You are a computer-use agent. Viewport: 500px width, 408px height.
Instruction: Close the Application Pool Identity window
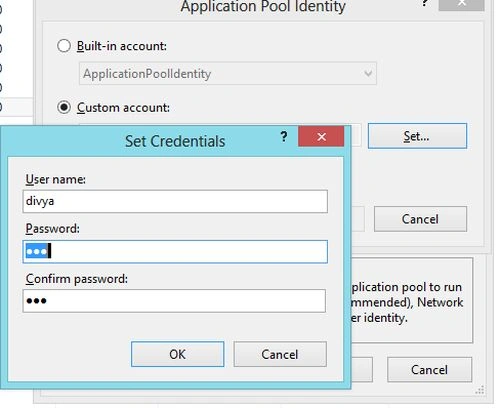pos(462,4)
